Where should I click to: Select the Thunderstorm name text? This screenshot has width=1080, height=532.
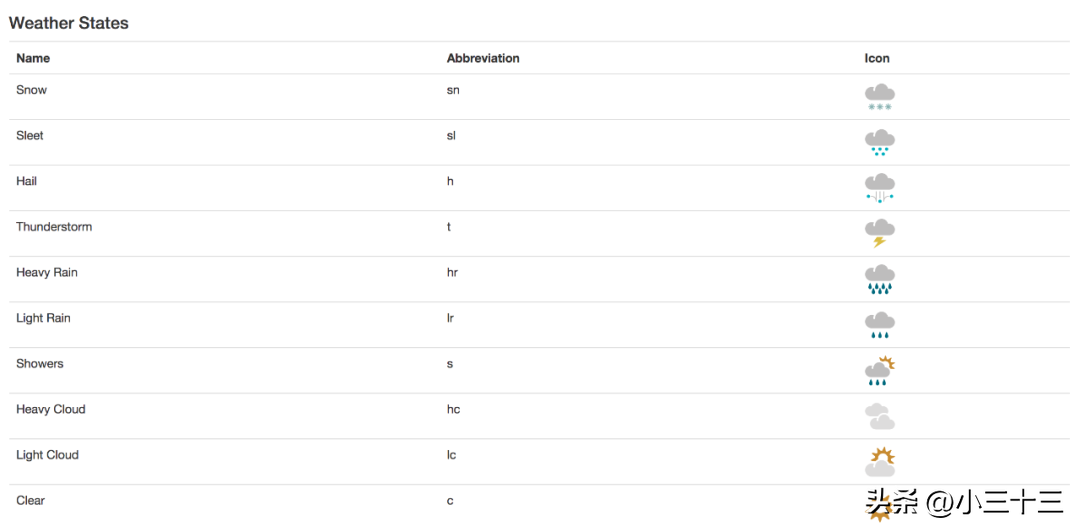coord(54,227)
